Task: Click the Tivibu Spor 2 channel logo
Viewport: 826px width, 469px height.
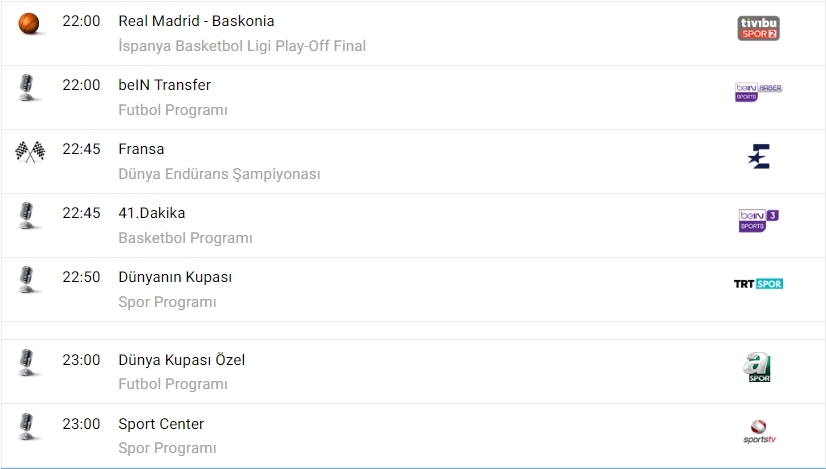Action: [x=758, y=28]
